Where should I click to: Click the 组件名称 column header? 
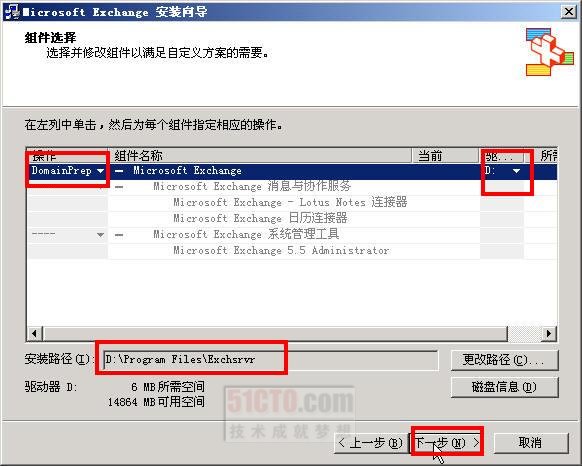(x=260, y=156)
